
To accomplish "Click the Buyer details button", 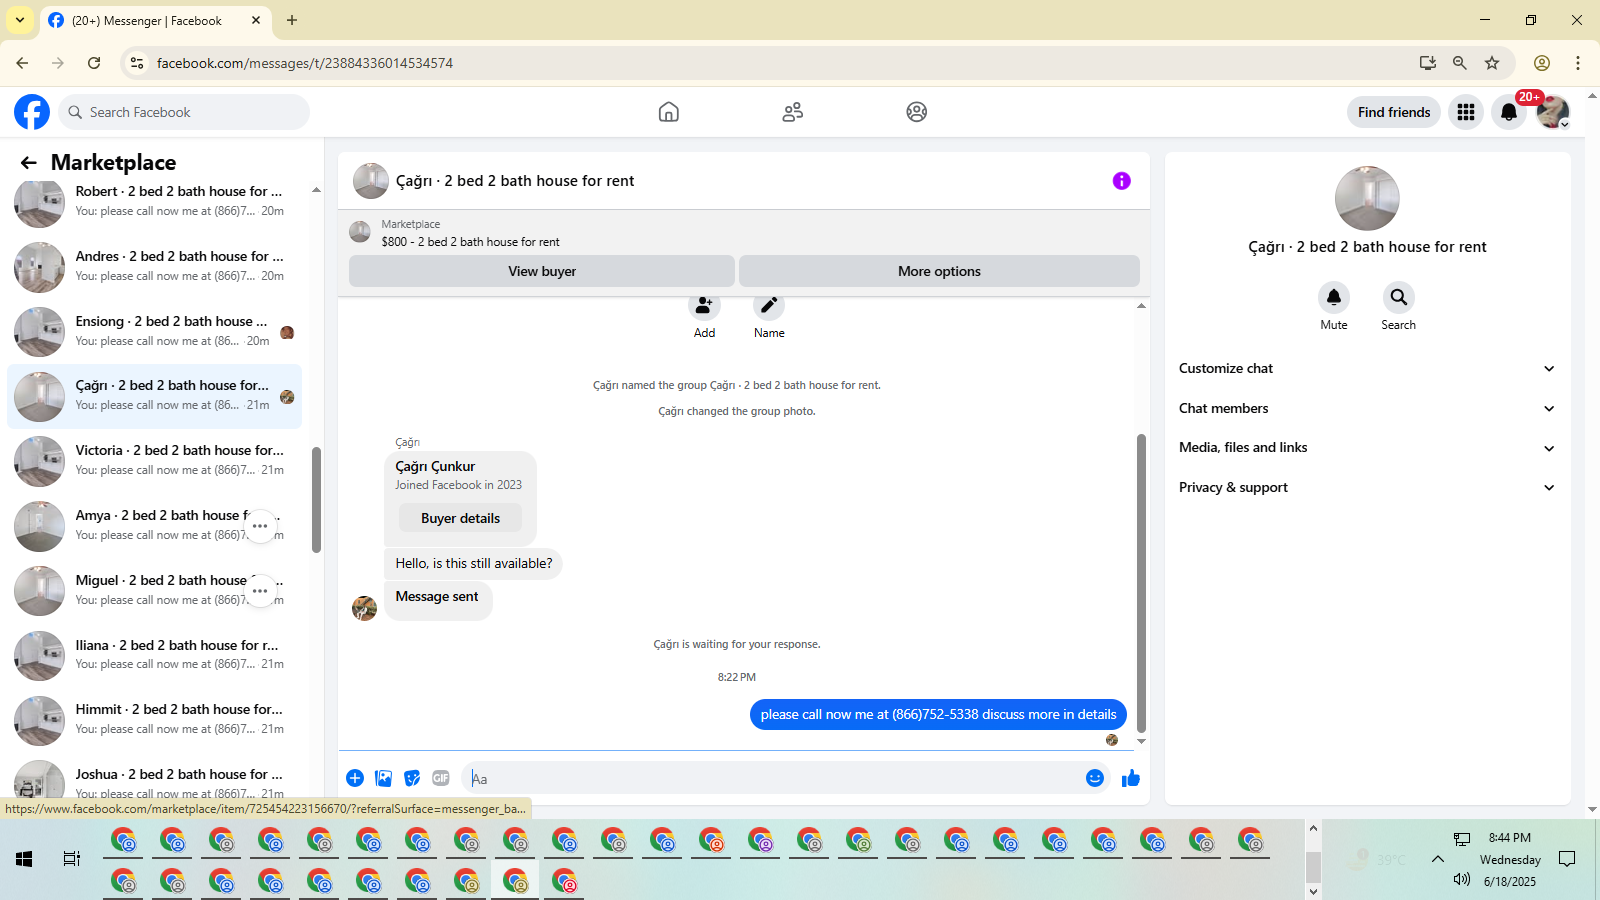I will point(460,518).
